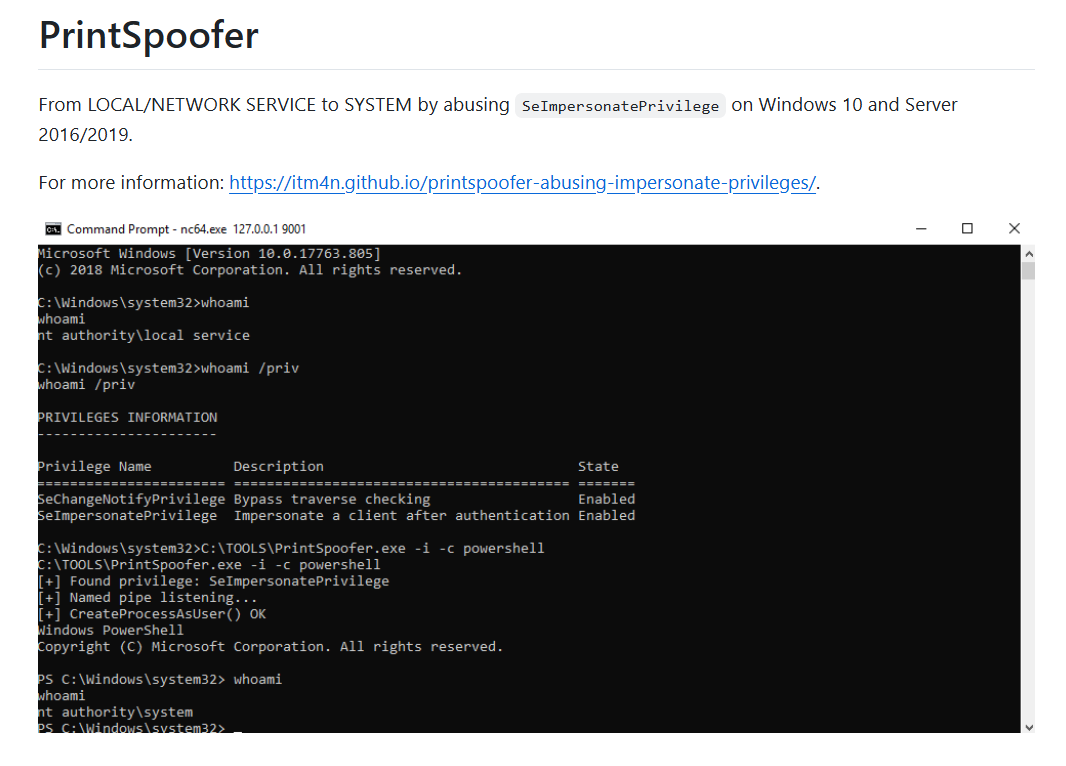Click the scrollbar up arrow in Command Prompt

click(x=1029, y=254)
